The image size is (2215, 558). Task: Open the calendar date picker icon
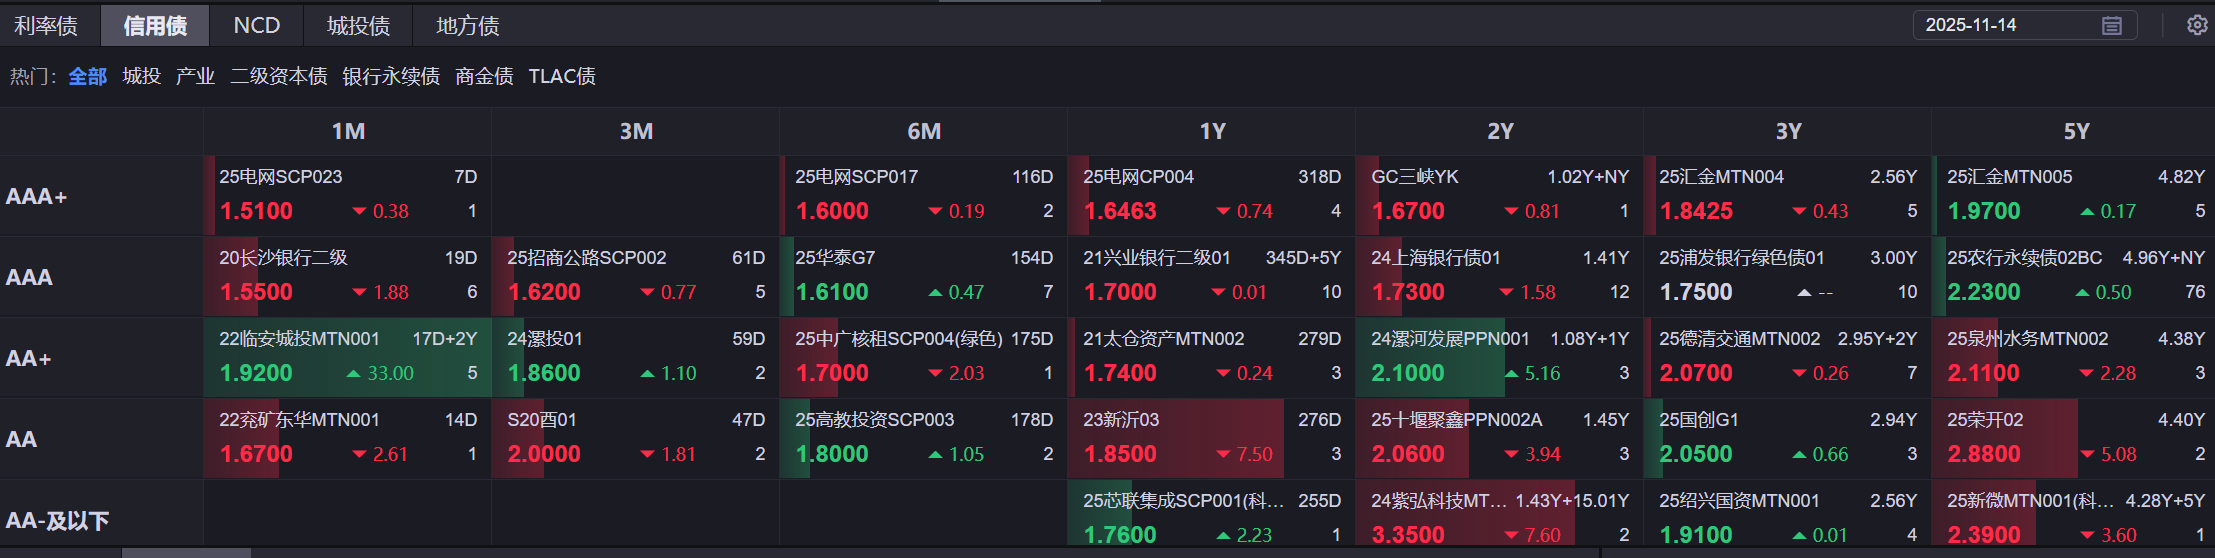(x=2111, y=26)
